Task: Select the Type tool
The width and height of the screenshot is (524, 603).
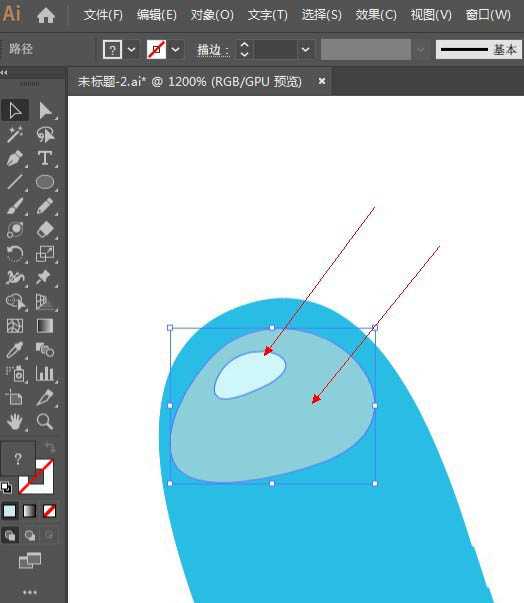Action: [45, 158]
